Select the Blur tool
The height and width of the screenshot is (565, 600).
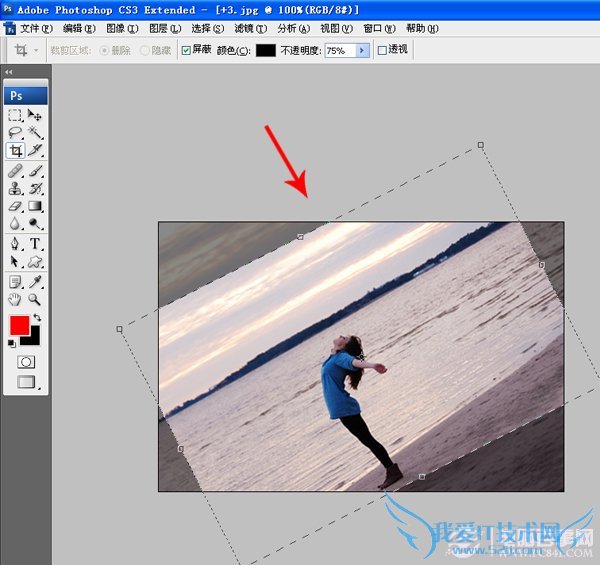point(15,223)
